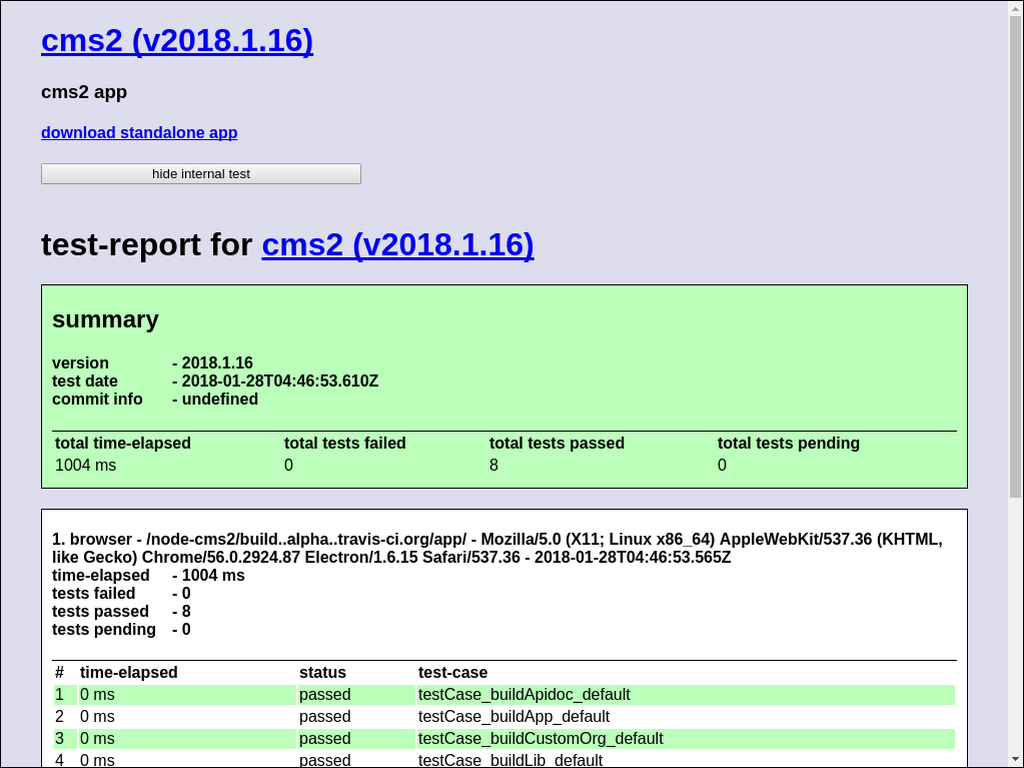Click 'passed' status for testCase_buildApidoc_default
1024x768 pixels.
tap(325, 694)
